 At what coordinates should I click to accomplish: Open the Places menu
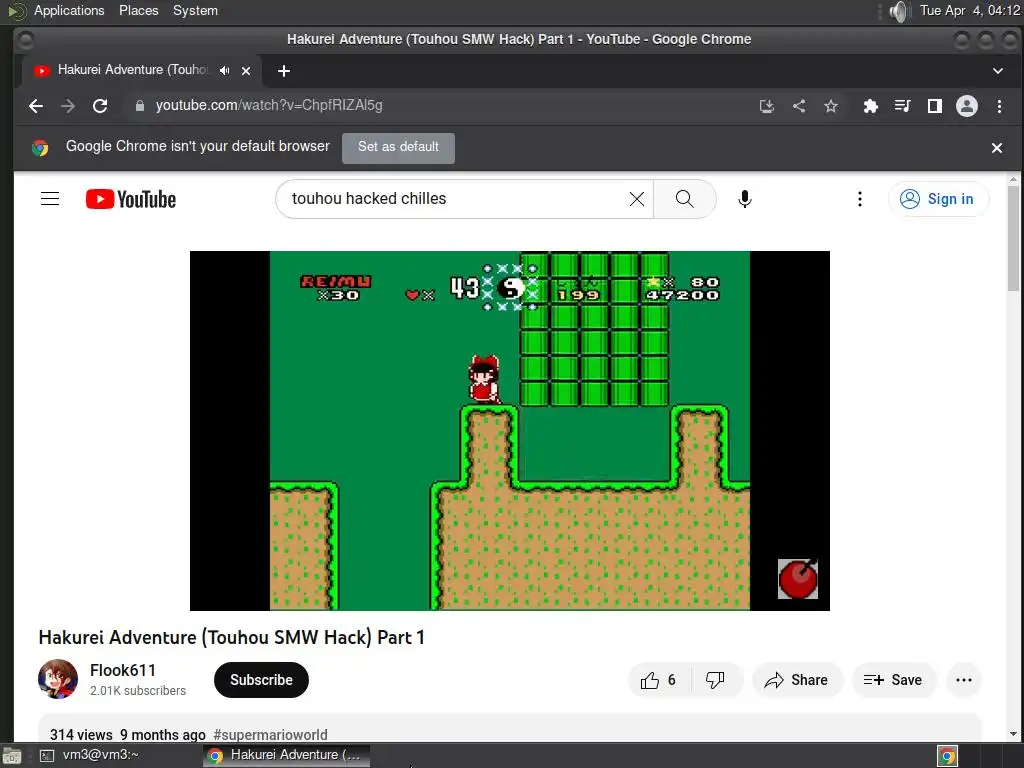click(138, 10)
